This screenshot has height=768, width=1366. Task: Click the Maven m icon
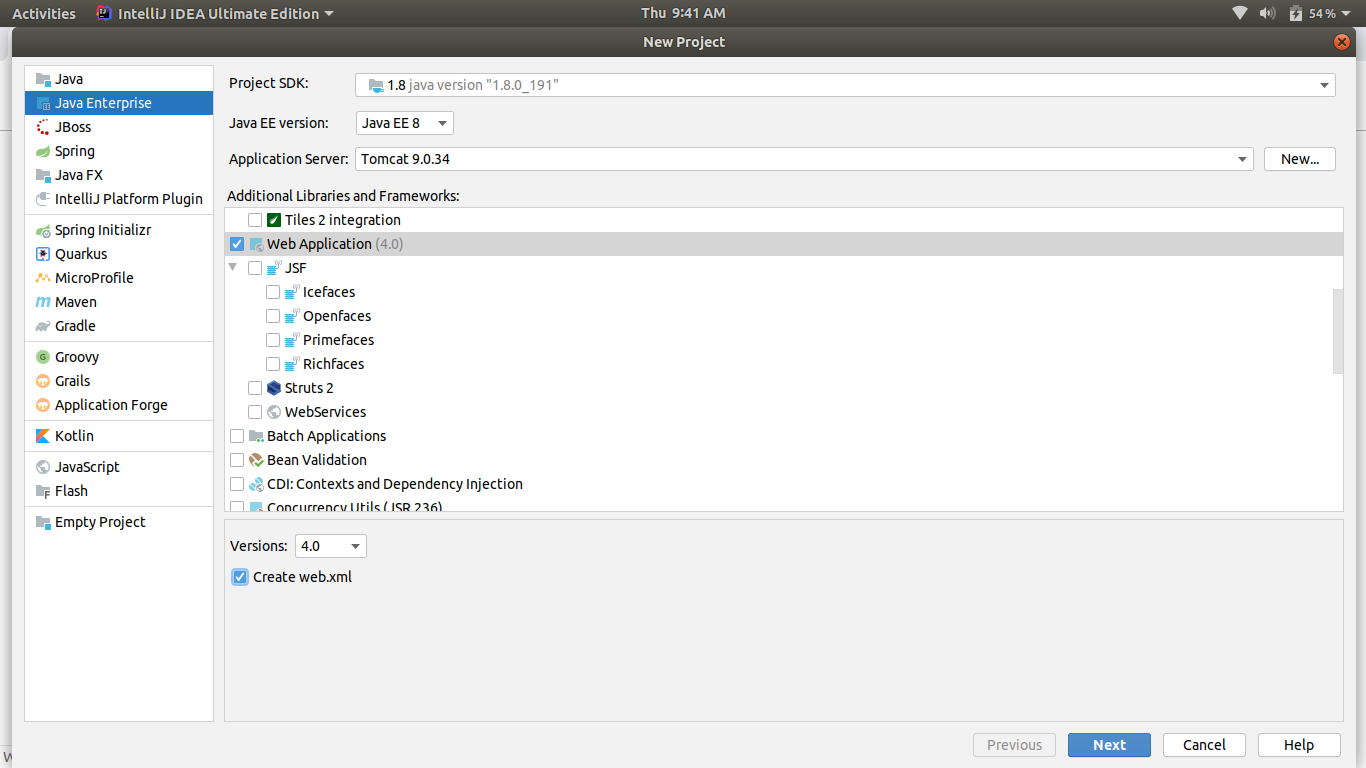click(x=43, y=302)
